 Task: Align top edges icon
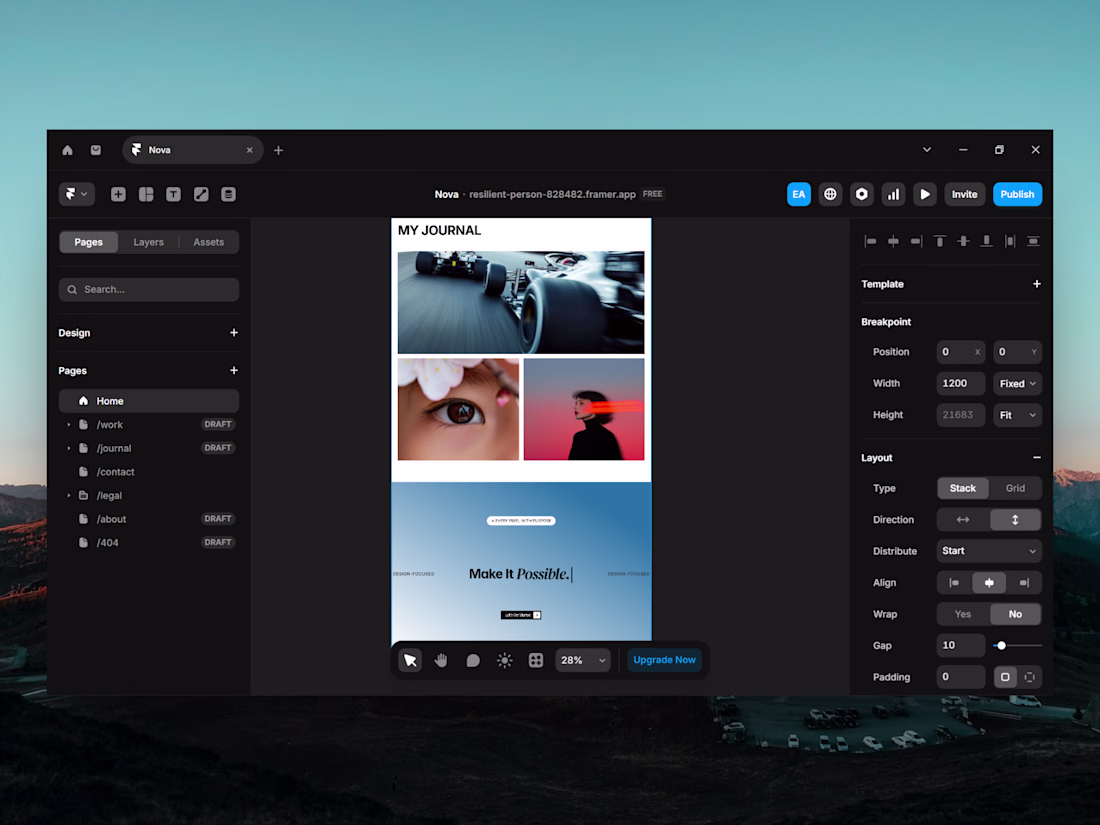tap(940, 241)
